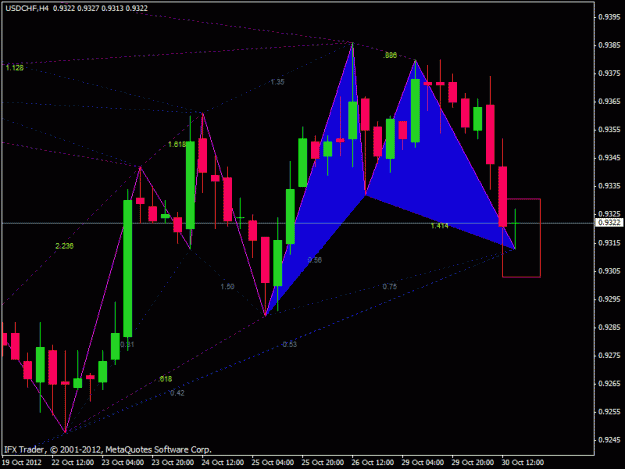Select the 0.9335 price axis label

(609, 186)
